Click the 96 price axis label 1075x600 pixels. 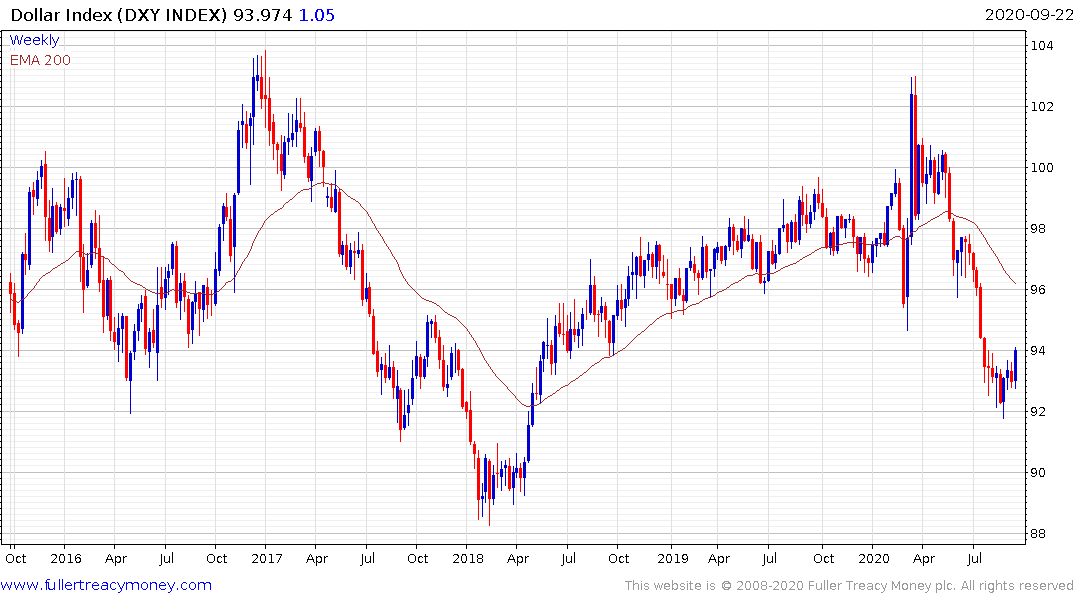point(1039,289)
